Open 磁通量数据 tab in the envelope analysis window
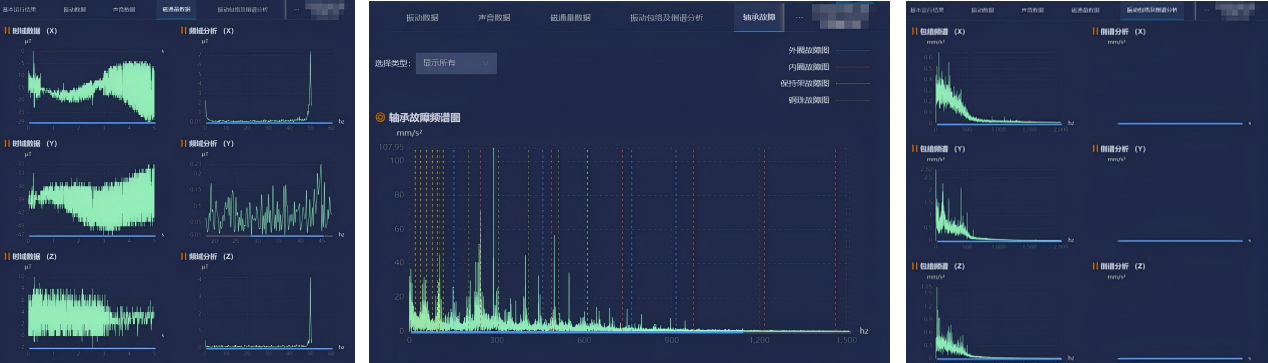The height and width of the screenshot is (363, 1268). tap(1086, 9)
